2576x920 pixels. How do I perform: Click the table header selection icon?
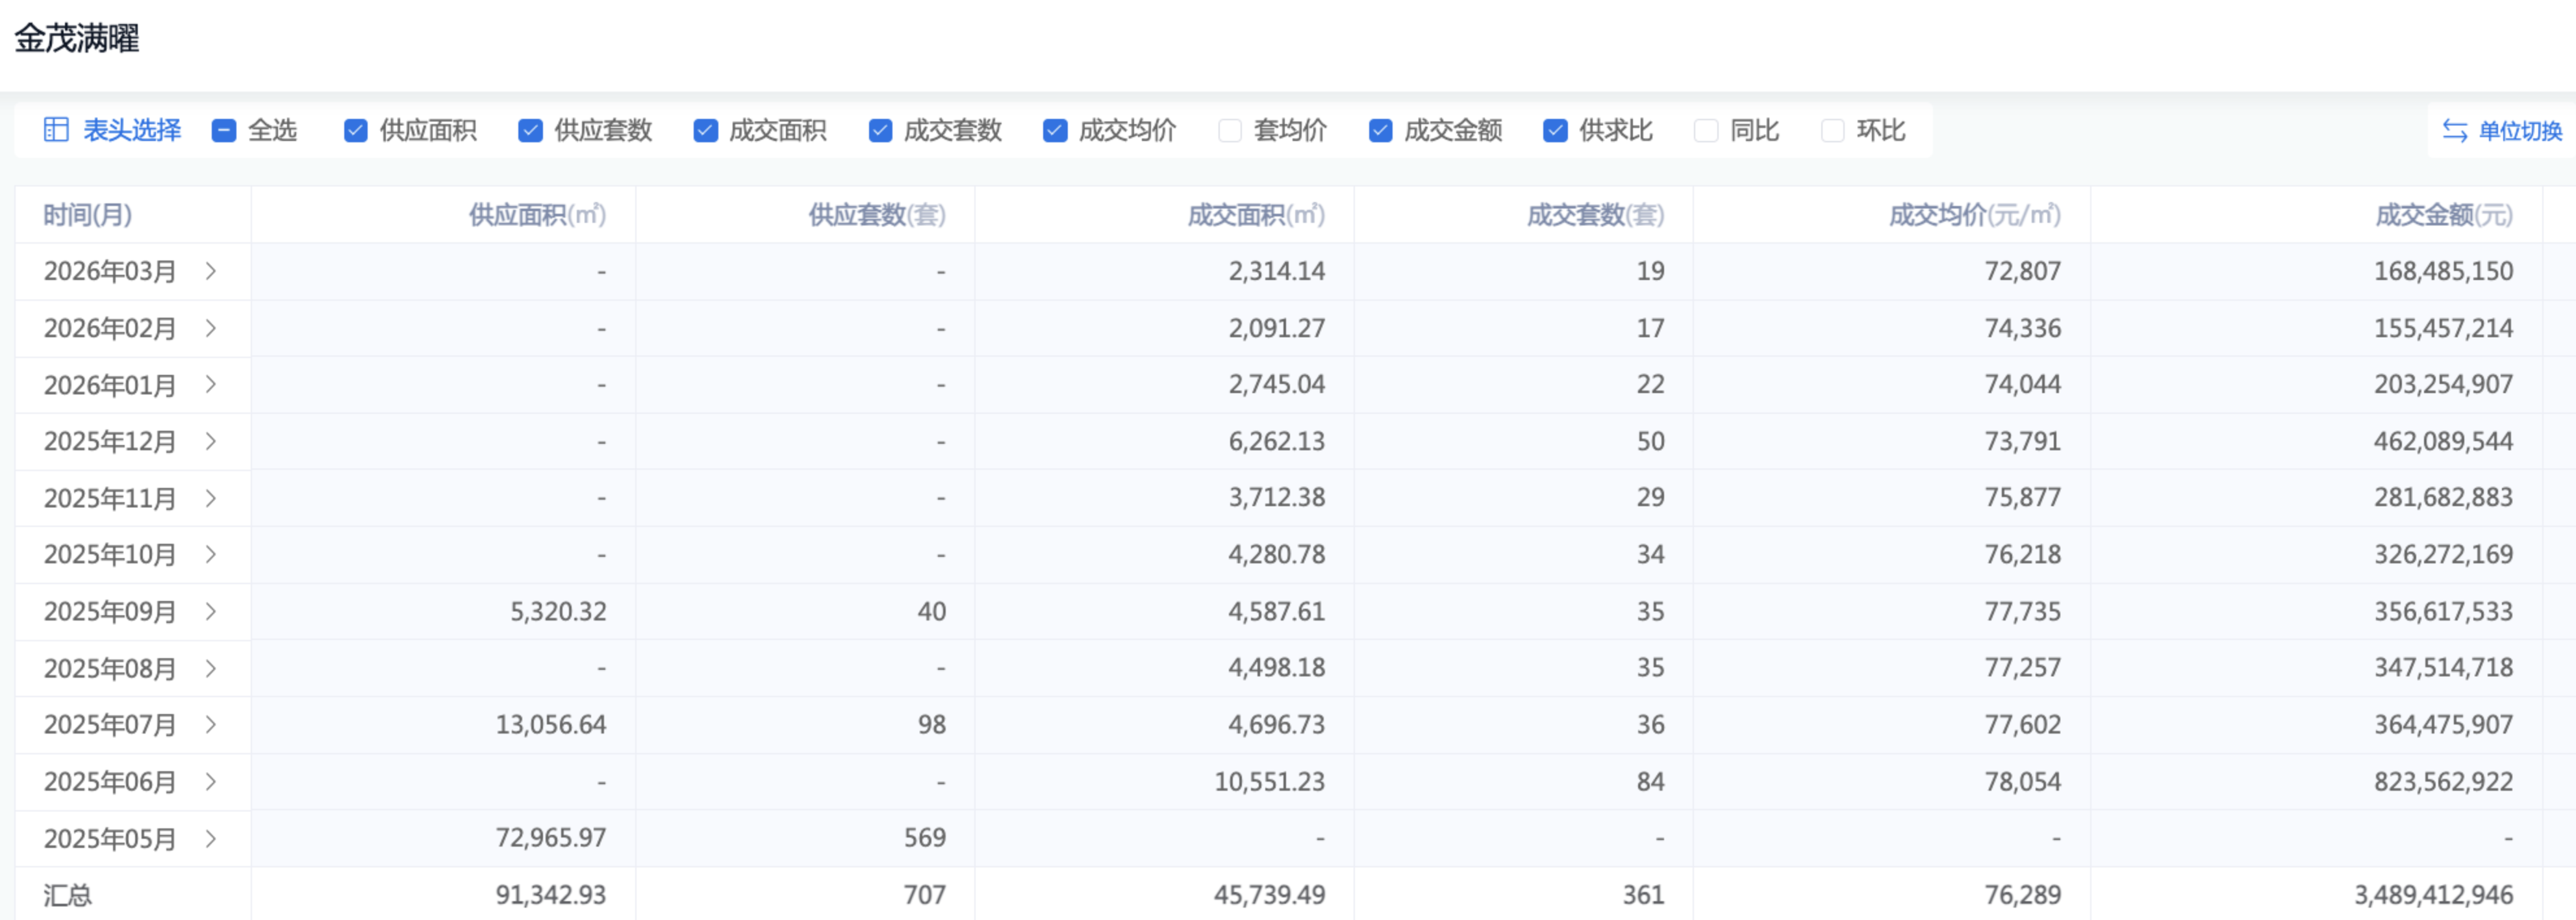pyautogui.click(x=56, y=130)
